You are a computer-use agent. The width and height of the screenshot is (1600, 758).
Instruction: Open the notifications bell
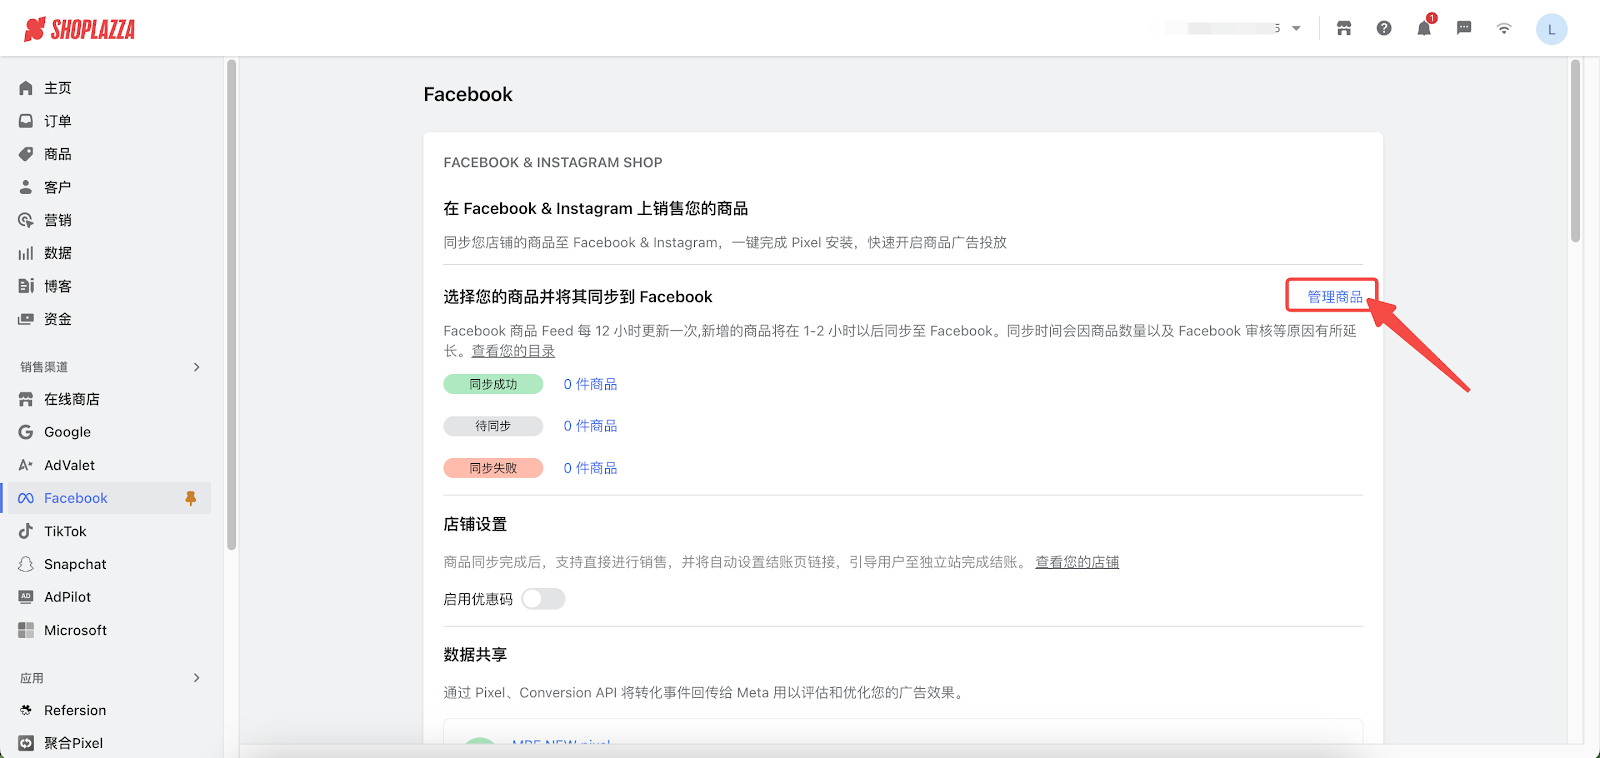pos(1424,28)
